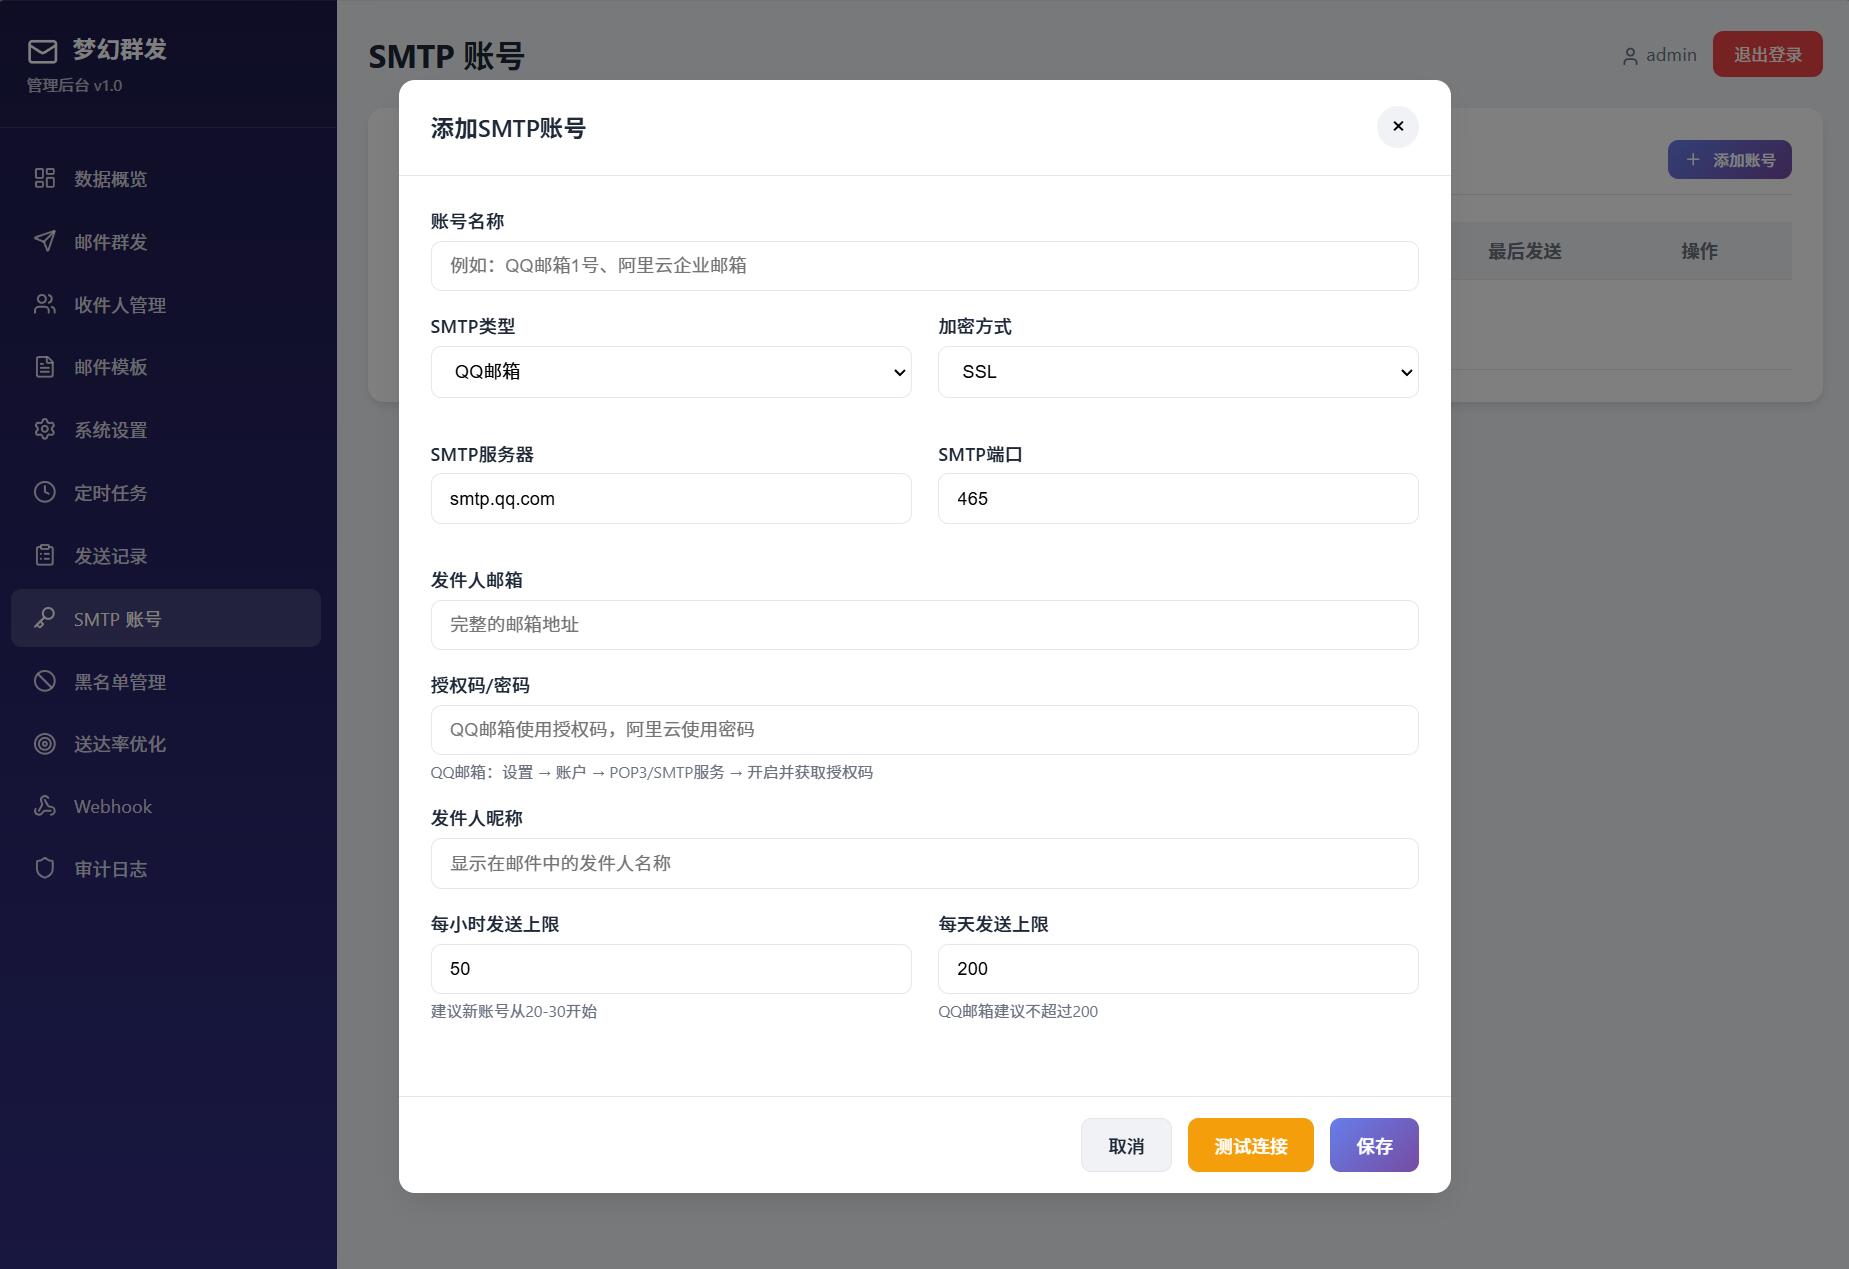Click the SMTP 账号 key icon
The image size is (1849, 1269).
[x=45, y=618]
